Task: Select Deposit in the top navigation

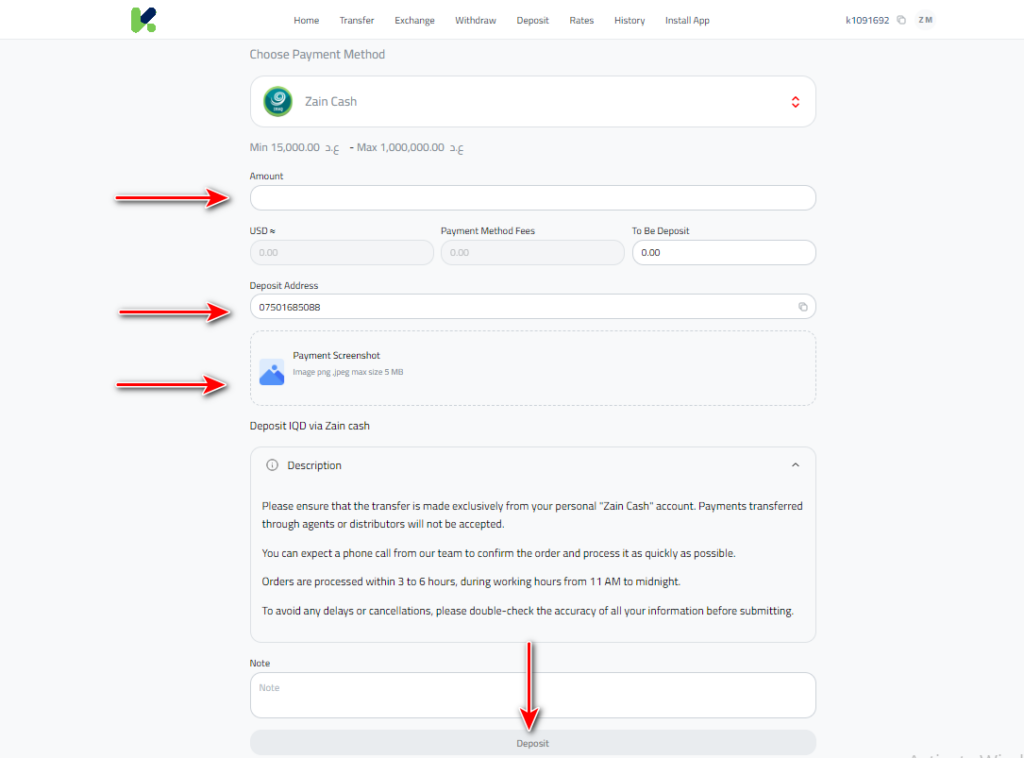Action: click(533, 20)
